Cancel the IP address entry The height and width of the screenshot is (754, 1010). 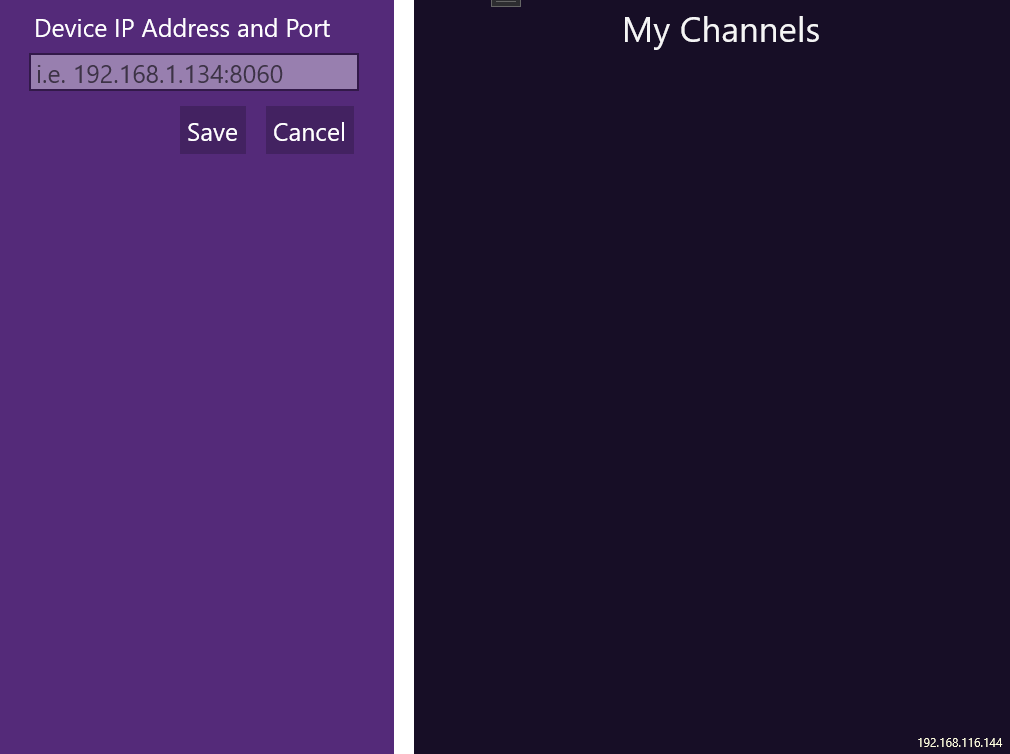(309, 130)
